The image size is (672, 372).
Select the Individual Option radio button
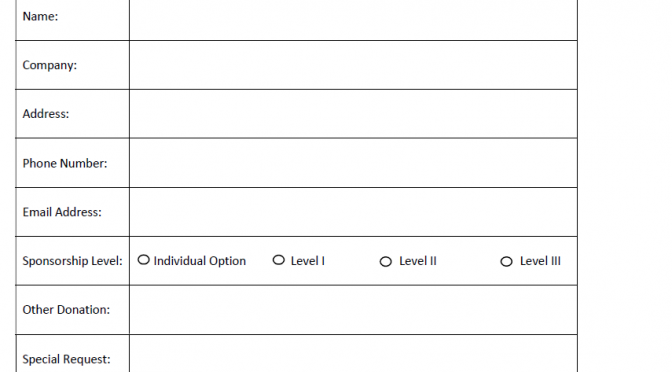[144, 260]
